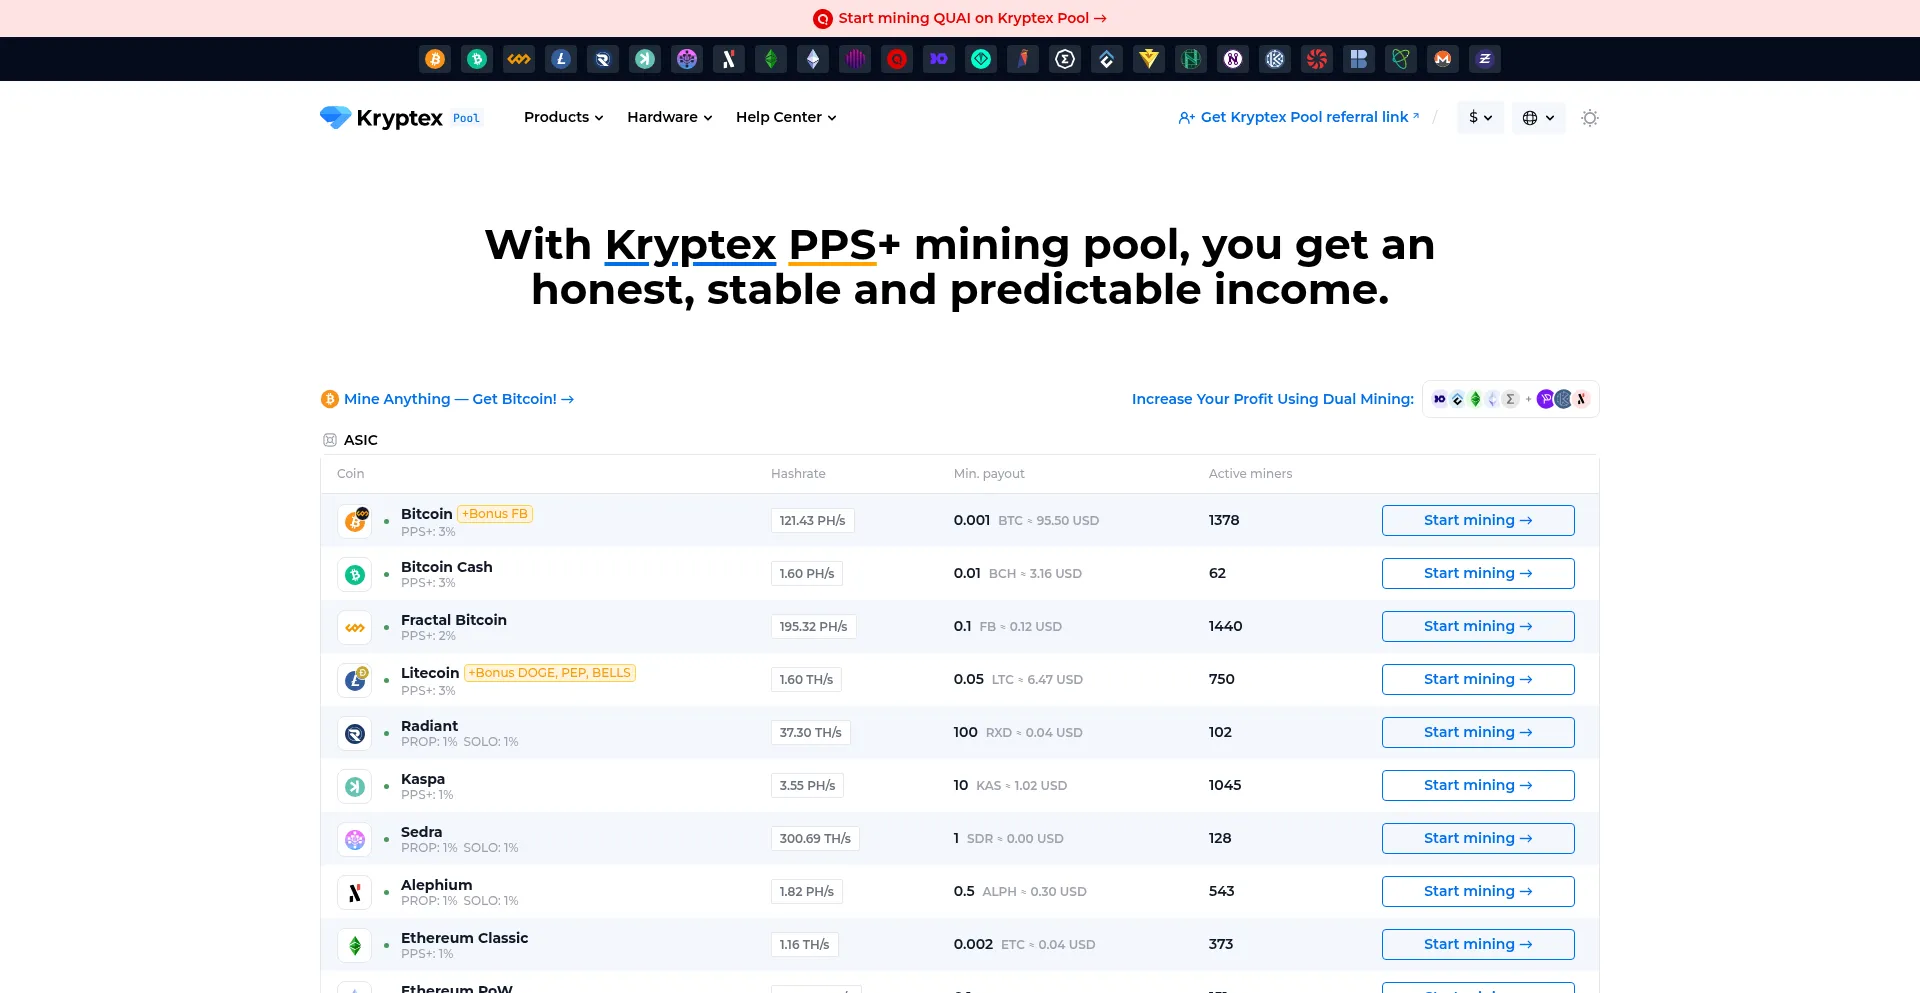Click the Kryptex Pool logo
Image resolution: width=1920 pixels, height=993 pixels.
coord(401,118)
